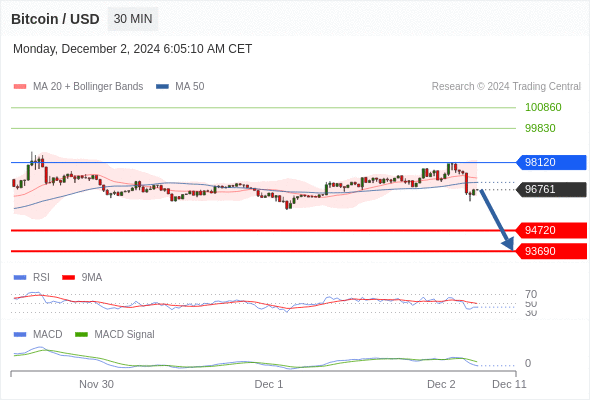590x400 pixels.
Task: Select the 98120 blue pivot price tag
Action: click(551, 163)
